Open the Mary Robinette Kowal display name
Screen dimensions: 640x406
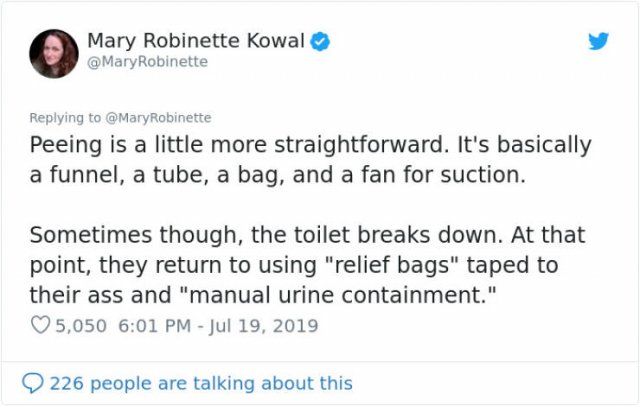click(196, 40)
